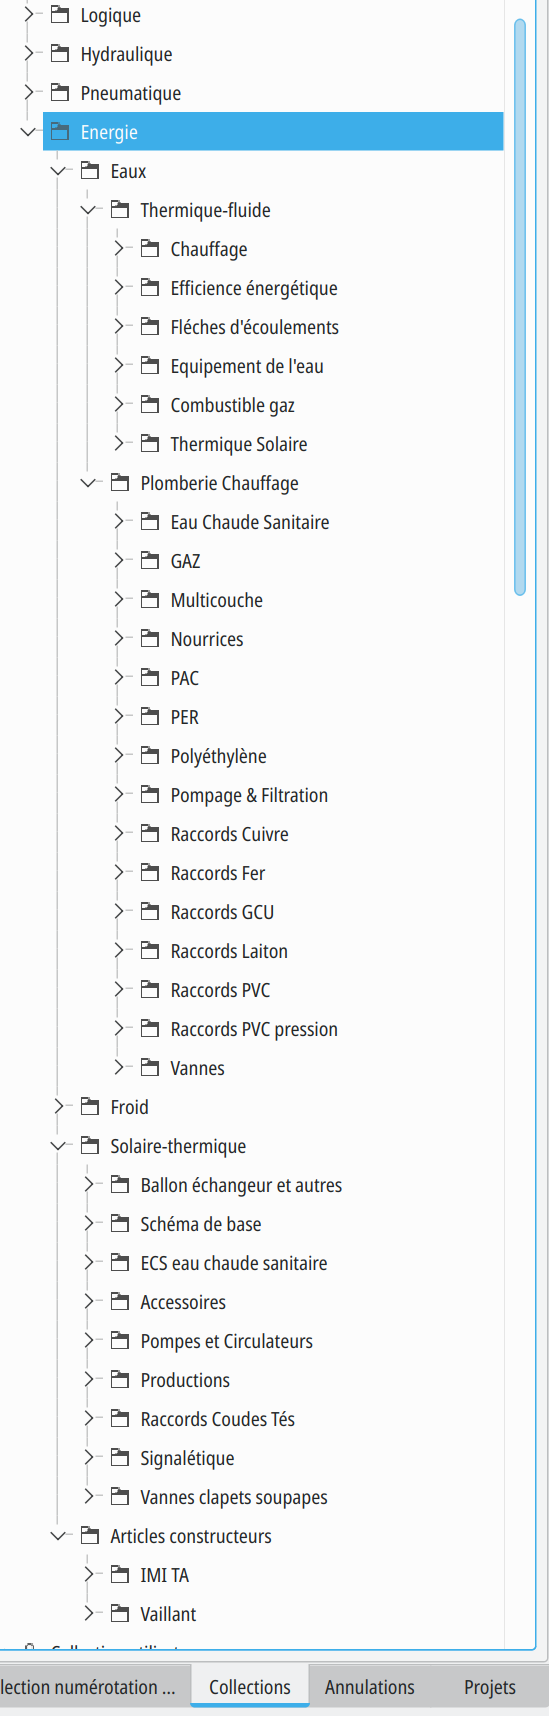Click the Signalétique folder icon
The height and width of the screenshot is (1716, 549).
[120, 1458]
